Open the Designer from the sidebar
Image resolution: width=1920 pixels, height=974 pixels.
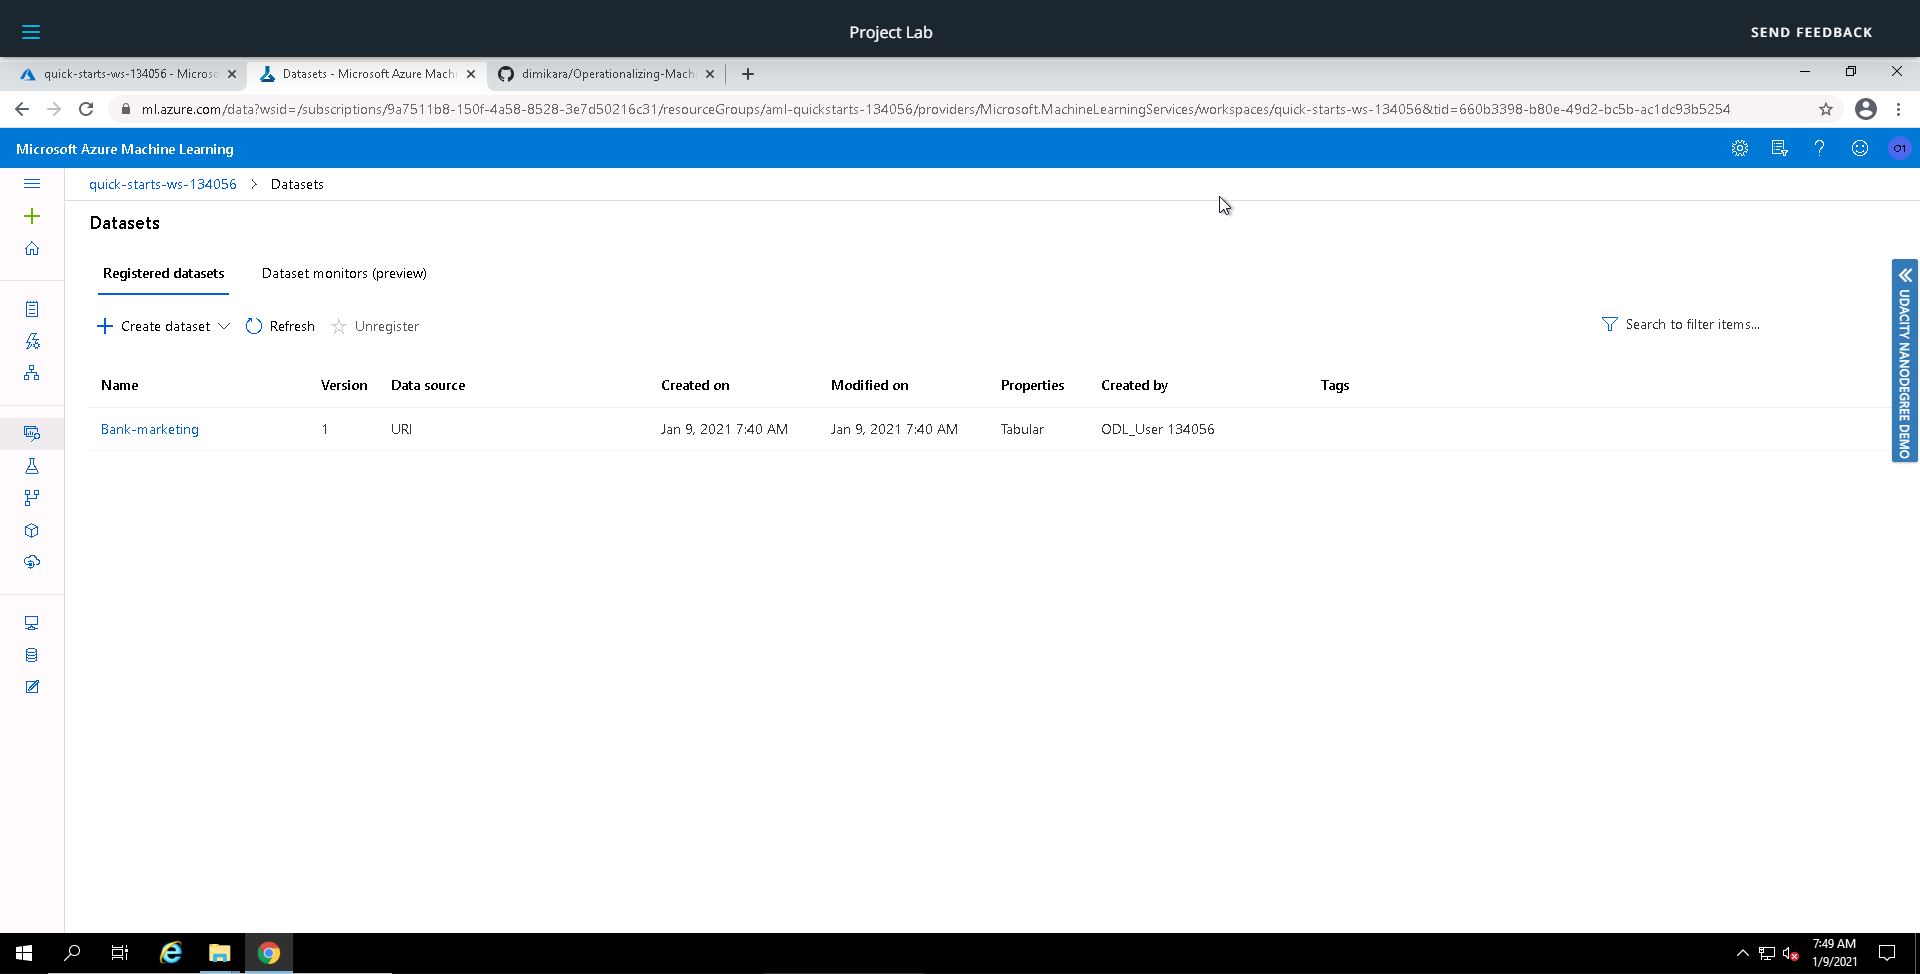tap(32, 373)
